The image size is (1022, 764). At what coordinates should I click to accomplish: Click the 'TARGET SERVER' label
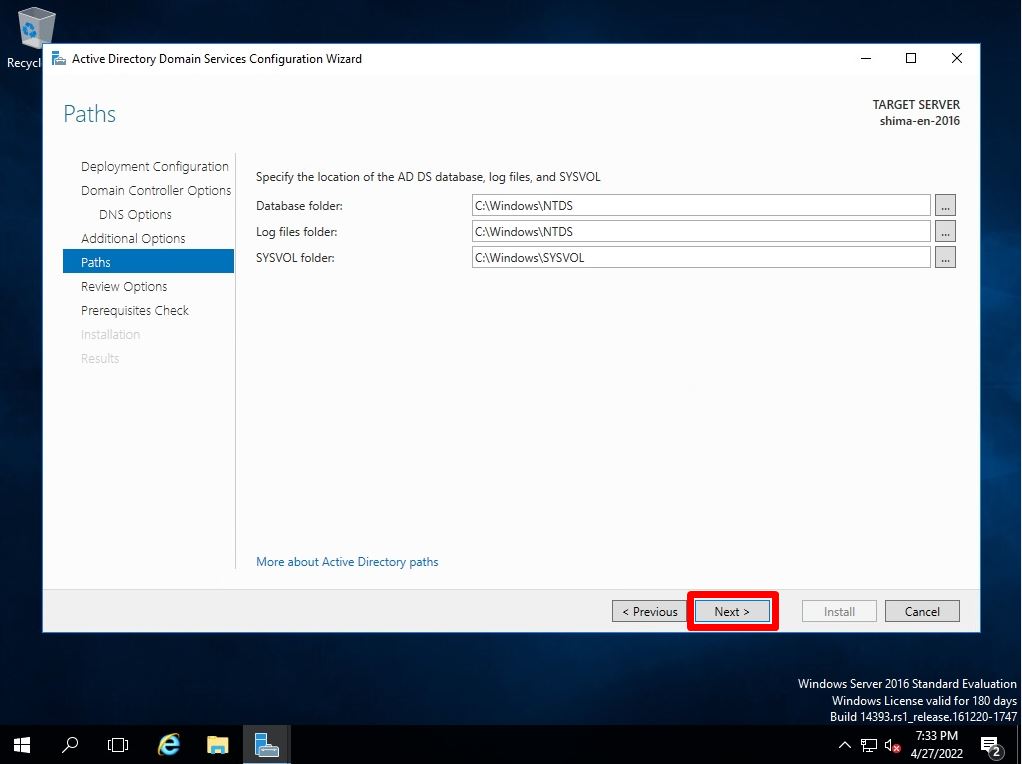pyautogui.click(x=916, y=104)
